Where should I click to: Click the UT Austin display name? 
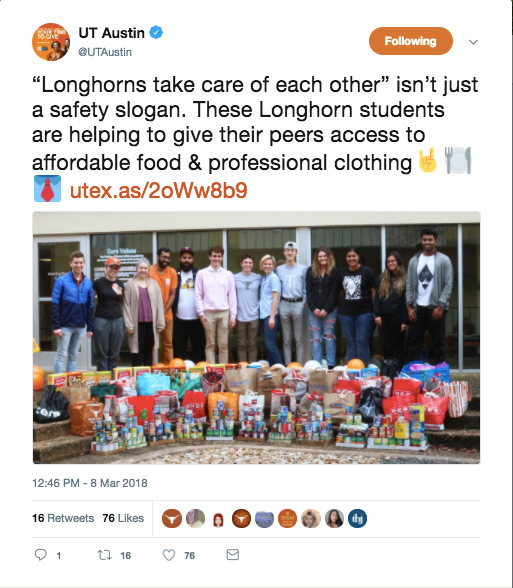pos(111,33)
